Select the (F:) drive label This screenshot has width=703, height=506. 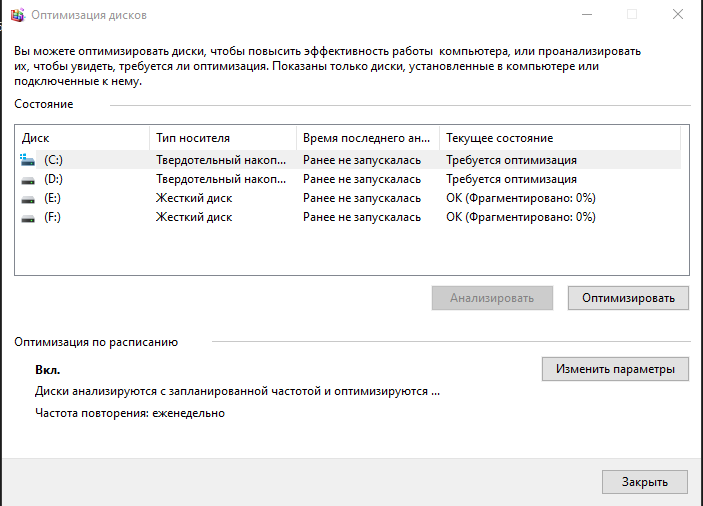(x=52, y=217)
